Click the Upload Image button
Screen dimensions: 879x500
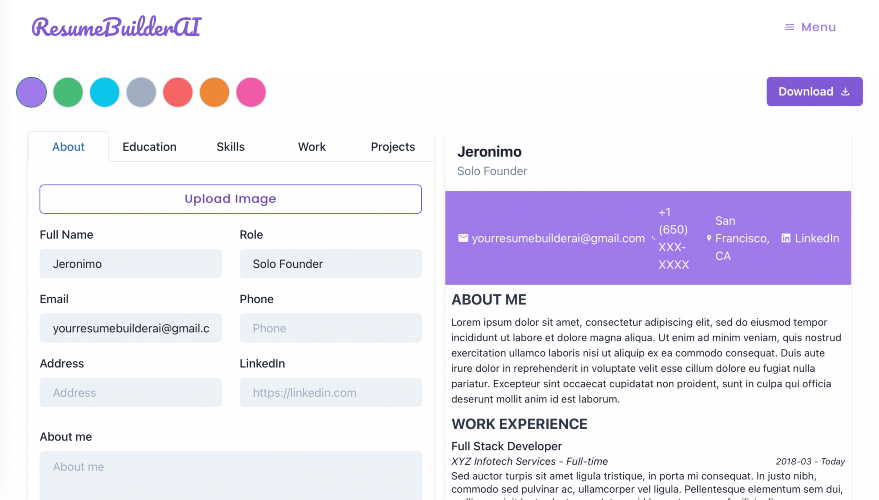230,199
